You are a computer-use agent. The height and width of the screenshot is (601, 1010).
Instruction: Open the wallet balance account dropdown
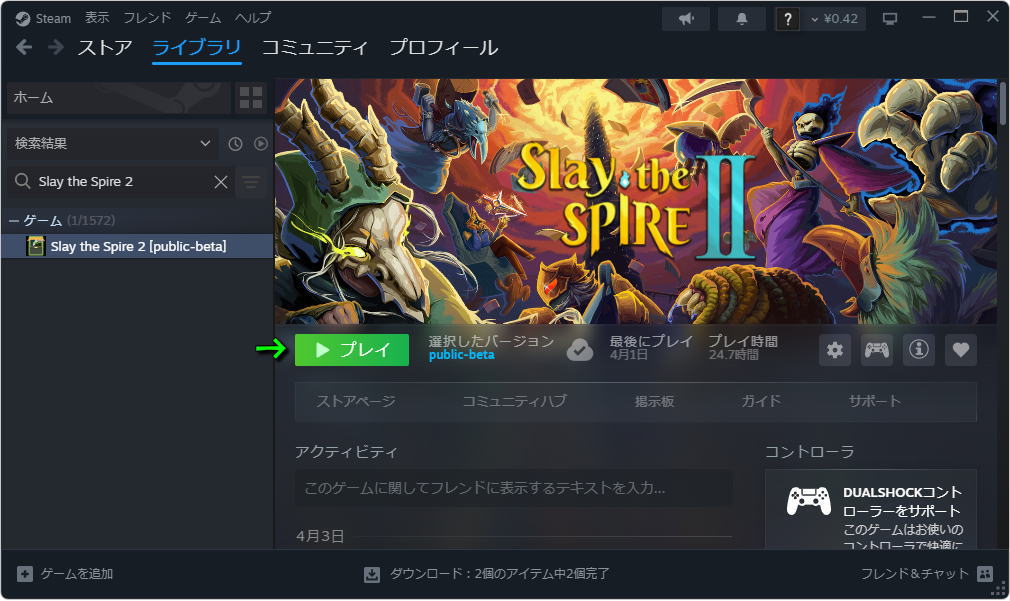(x=834, y=19)
